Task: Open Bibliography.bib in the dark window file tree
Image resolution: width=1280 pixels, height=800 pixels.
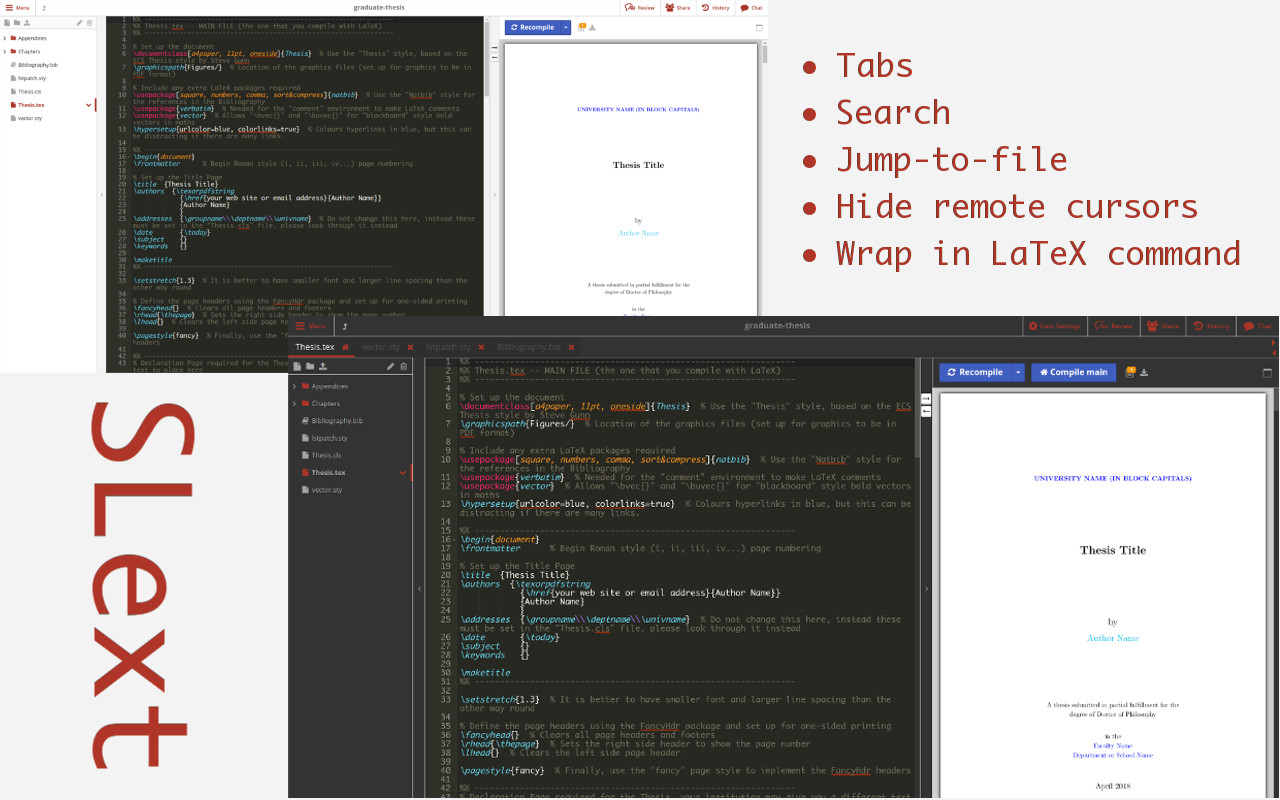Action: [x=337, y=421]
